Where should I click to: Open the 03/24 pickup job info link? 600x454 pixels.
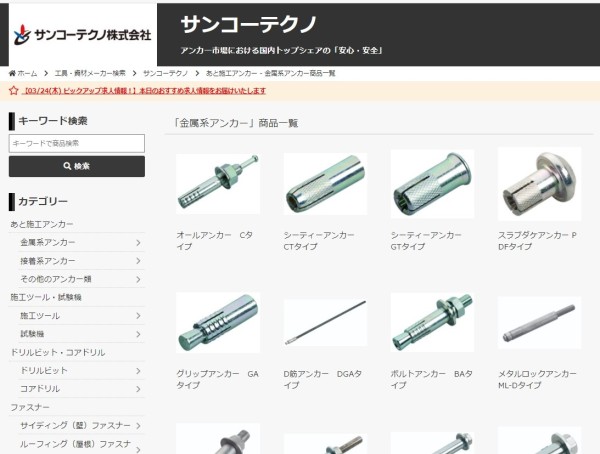coord(144,91)
